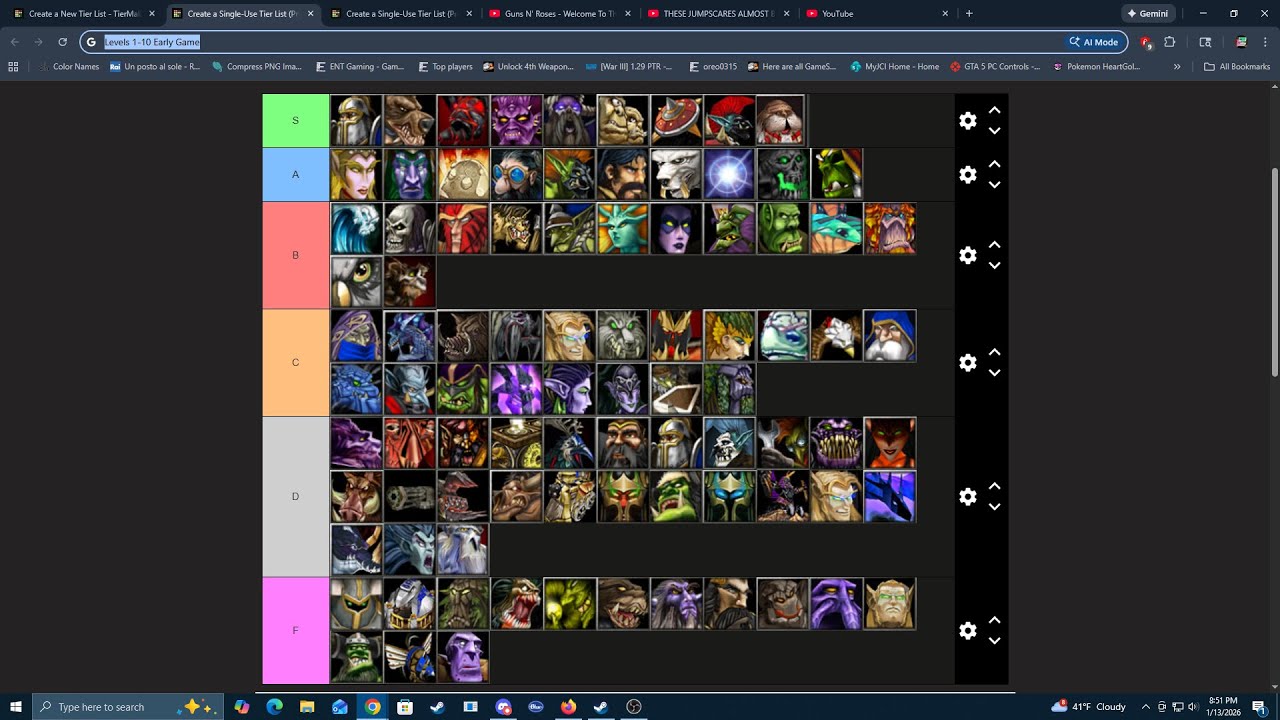Close the Guns N' Roses tab

click(627, 14)
